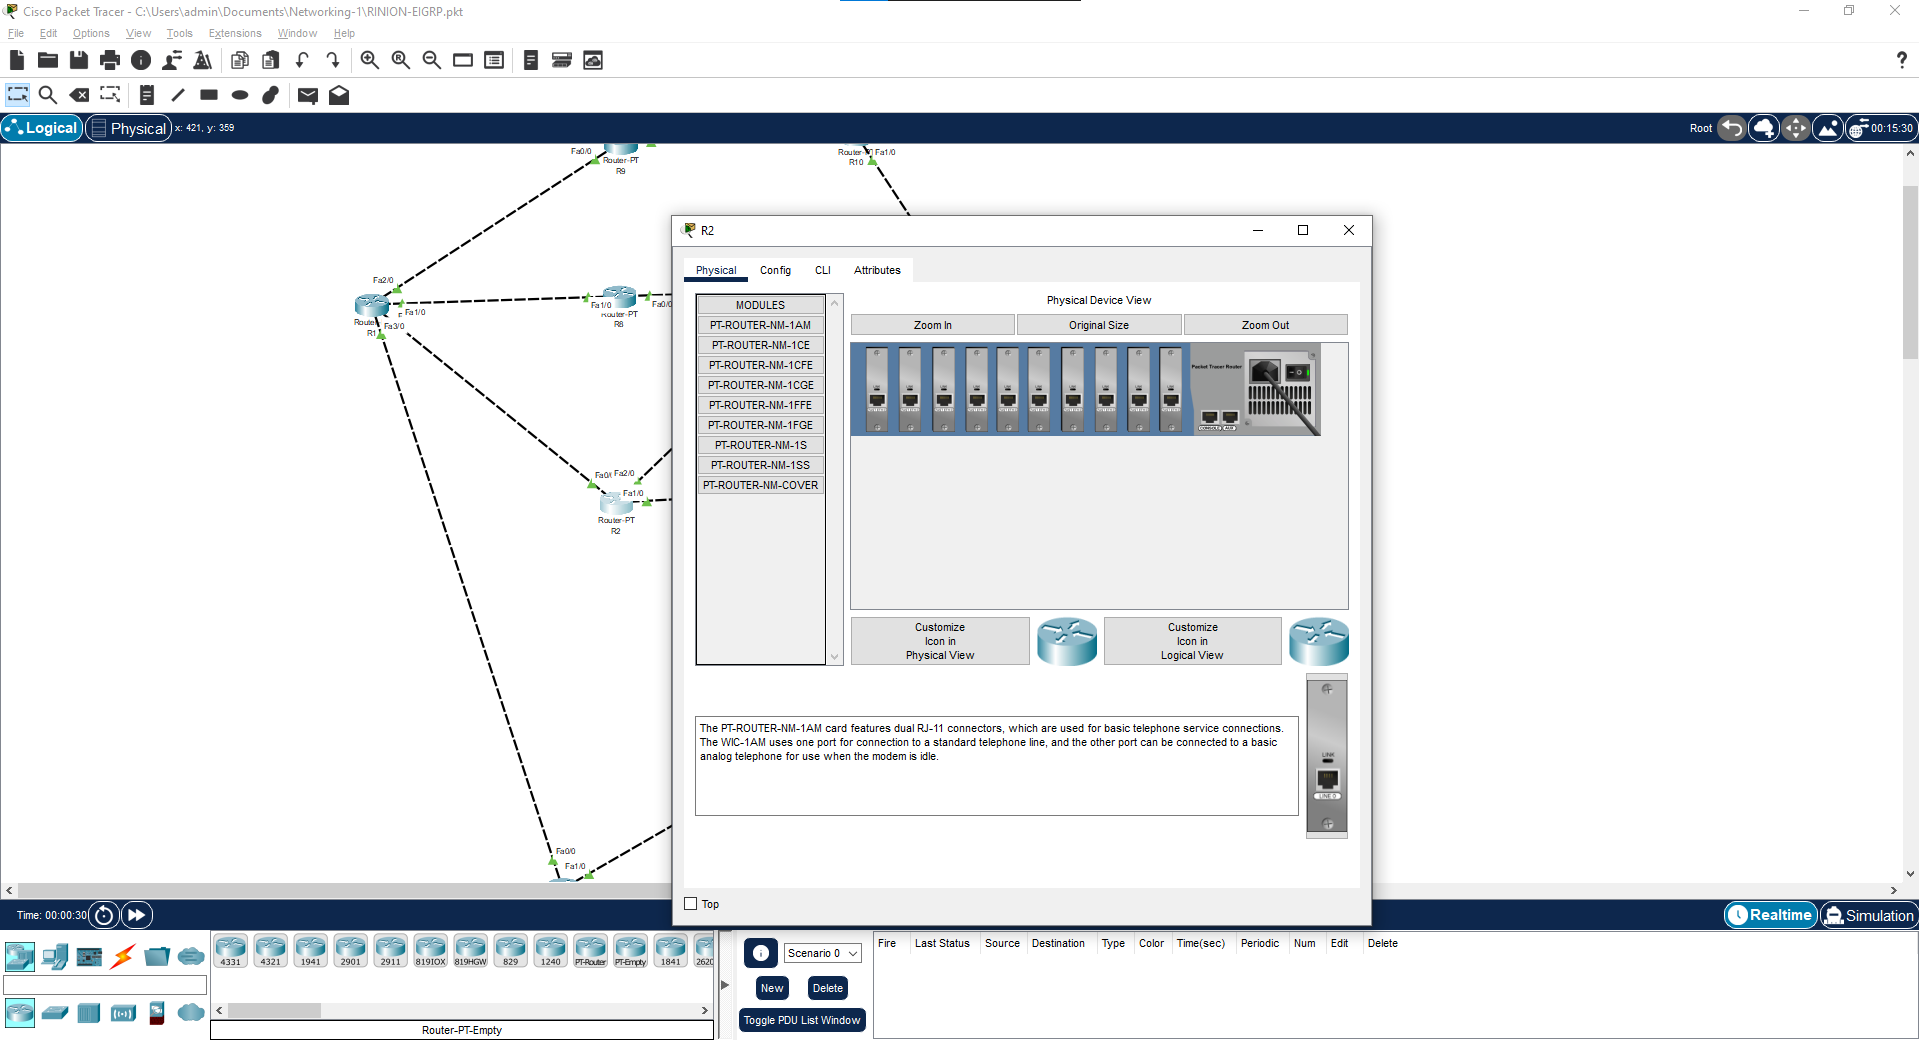This screenshot has width=1919, height=1040.
Task: Click the NM-1AM module preview thumbnail
Action: (x=1327, y=756)
